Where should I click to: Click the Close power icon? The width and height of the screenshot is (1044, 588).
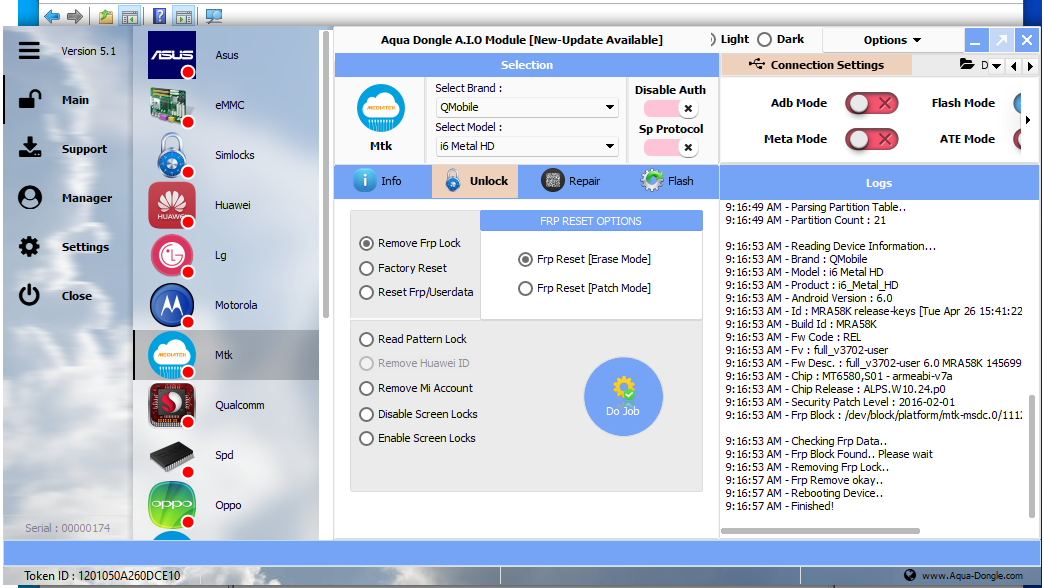(x=29, y=295)
